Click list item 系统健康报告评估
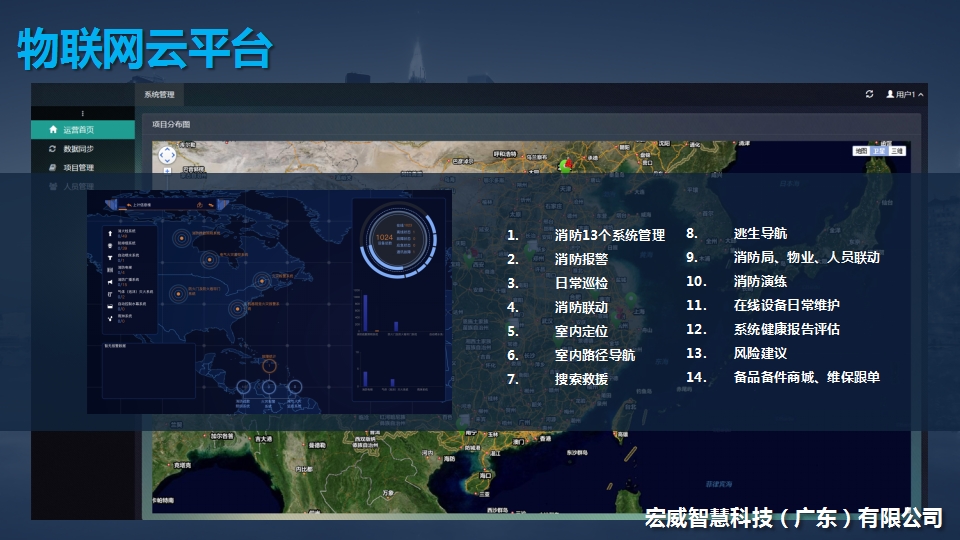The image size is (960, 540). 786,329
